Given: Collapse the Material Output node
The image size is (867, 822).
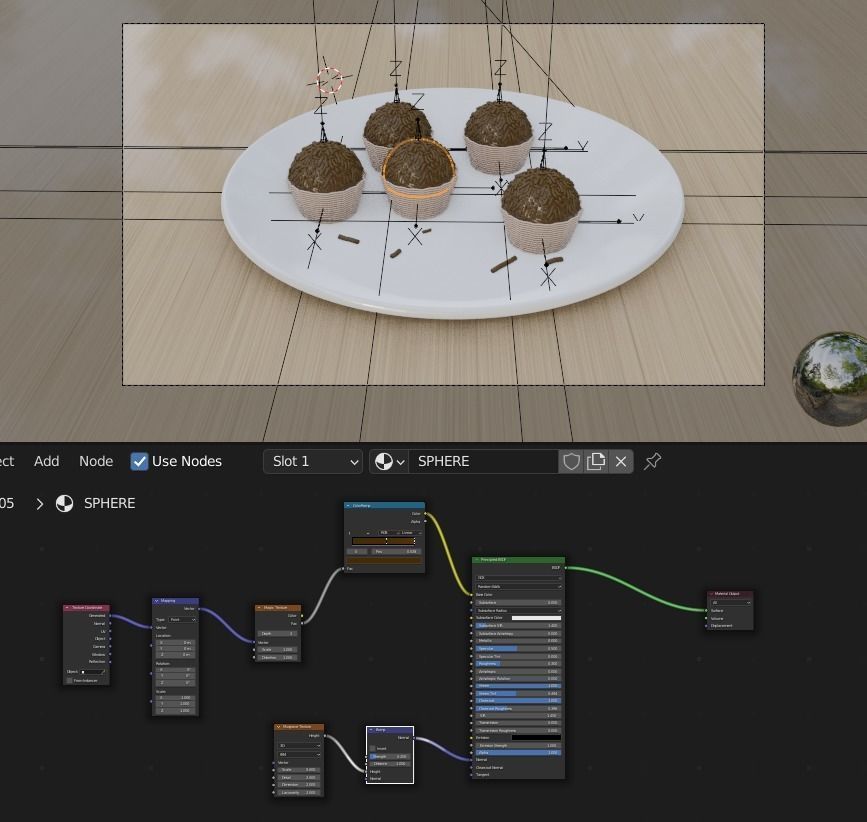Looking at the screenshot, I should tap(712, 594).
